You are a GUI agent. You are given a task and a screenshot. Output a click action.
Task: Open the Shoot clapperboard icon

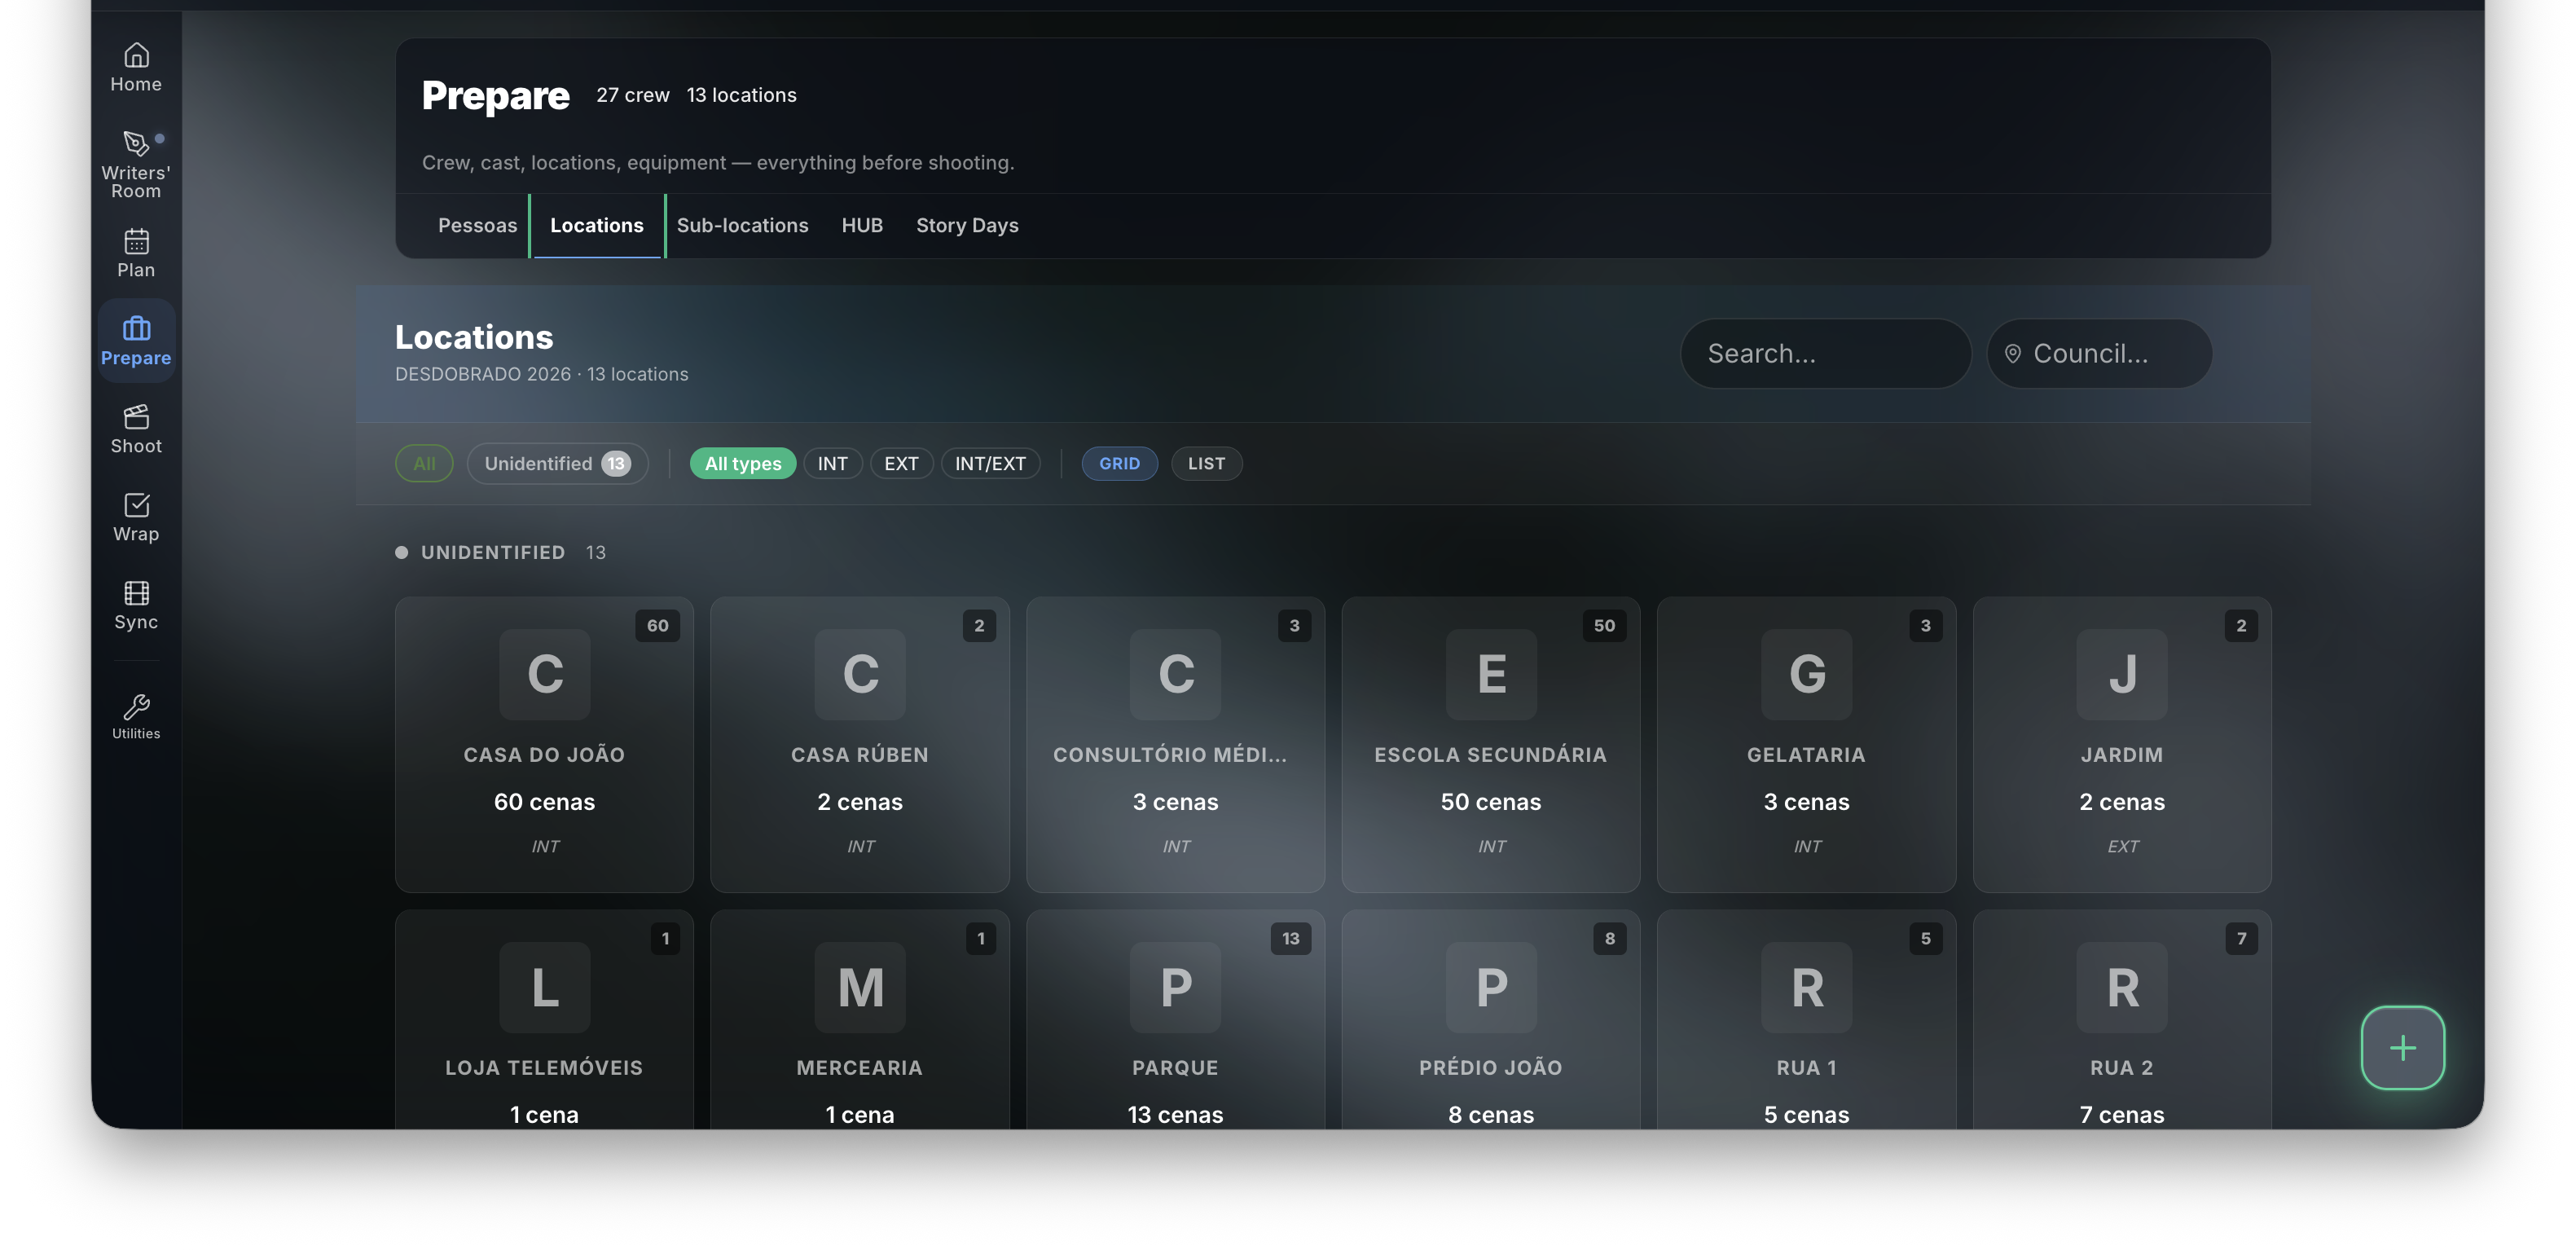click(136, 416)
